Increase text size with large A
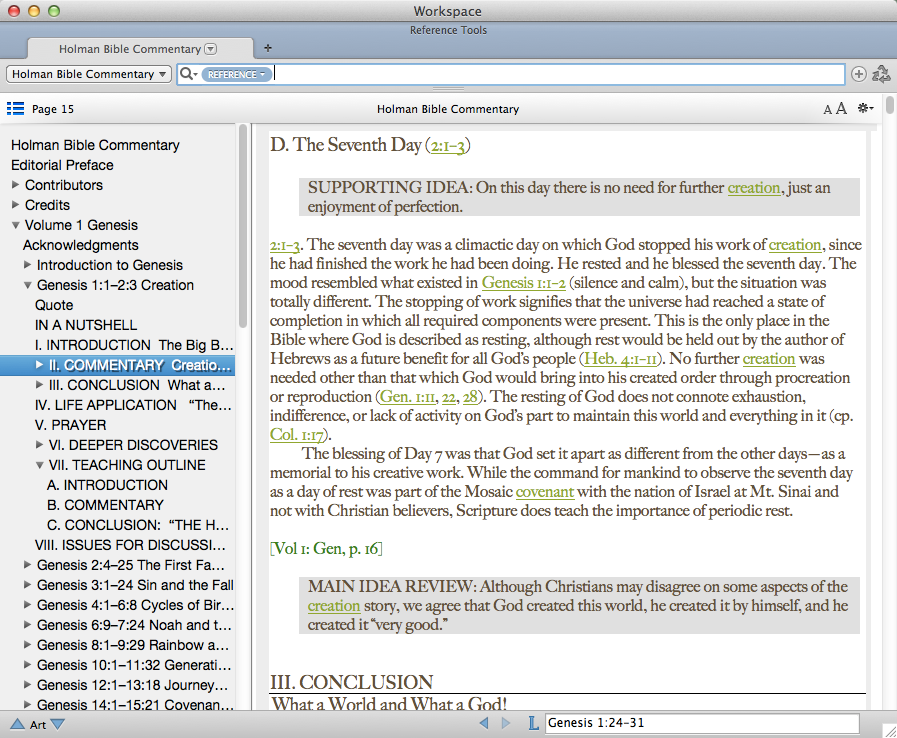 [x=841, y=109]
